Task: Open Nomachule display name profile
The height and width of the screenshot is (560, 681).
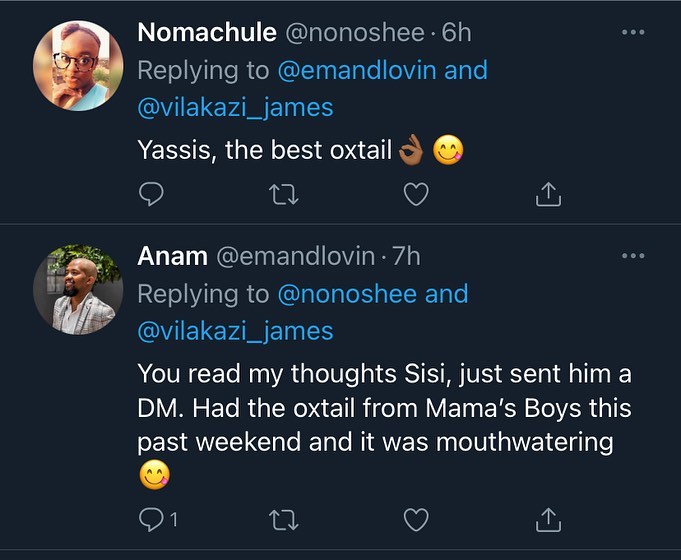Action: pos(206,32)
